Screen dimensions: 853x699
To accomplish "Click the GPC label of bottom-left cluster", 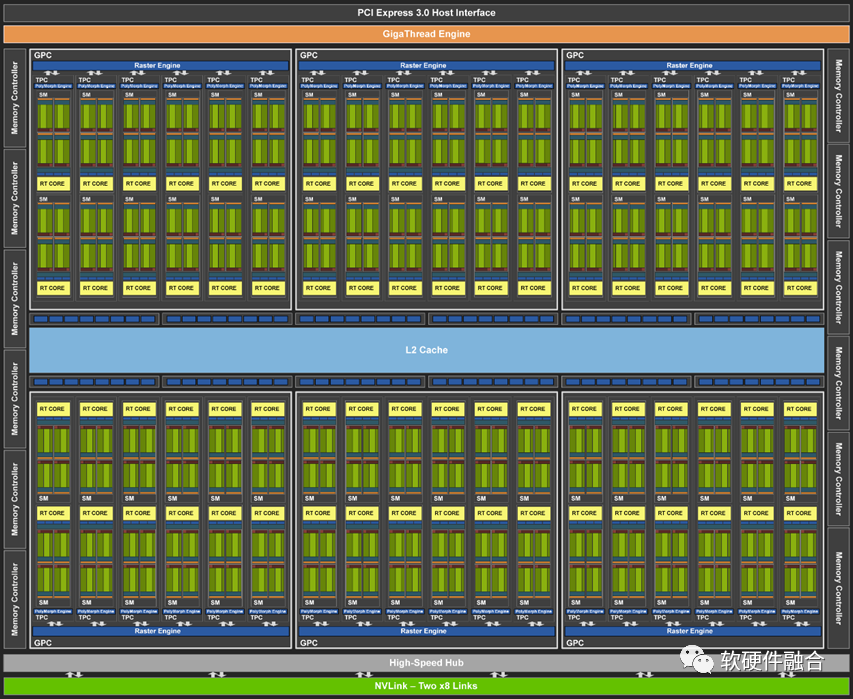I will (x=42, y=643).
